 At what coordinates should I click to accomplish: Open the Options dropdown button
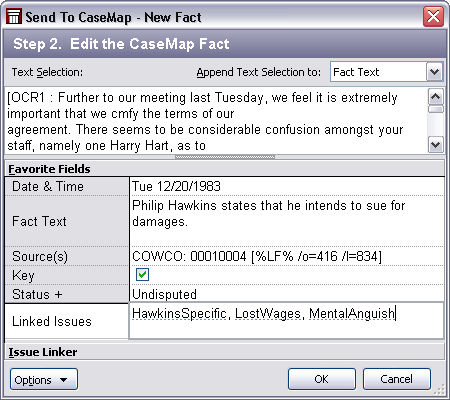tap(44, 379)
